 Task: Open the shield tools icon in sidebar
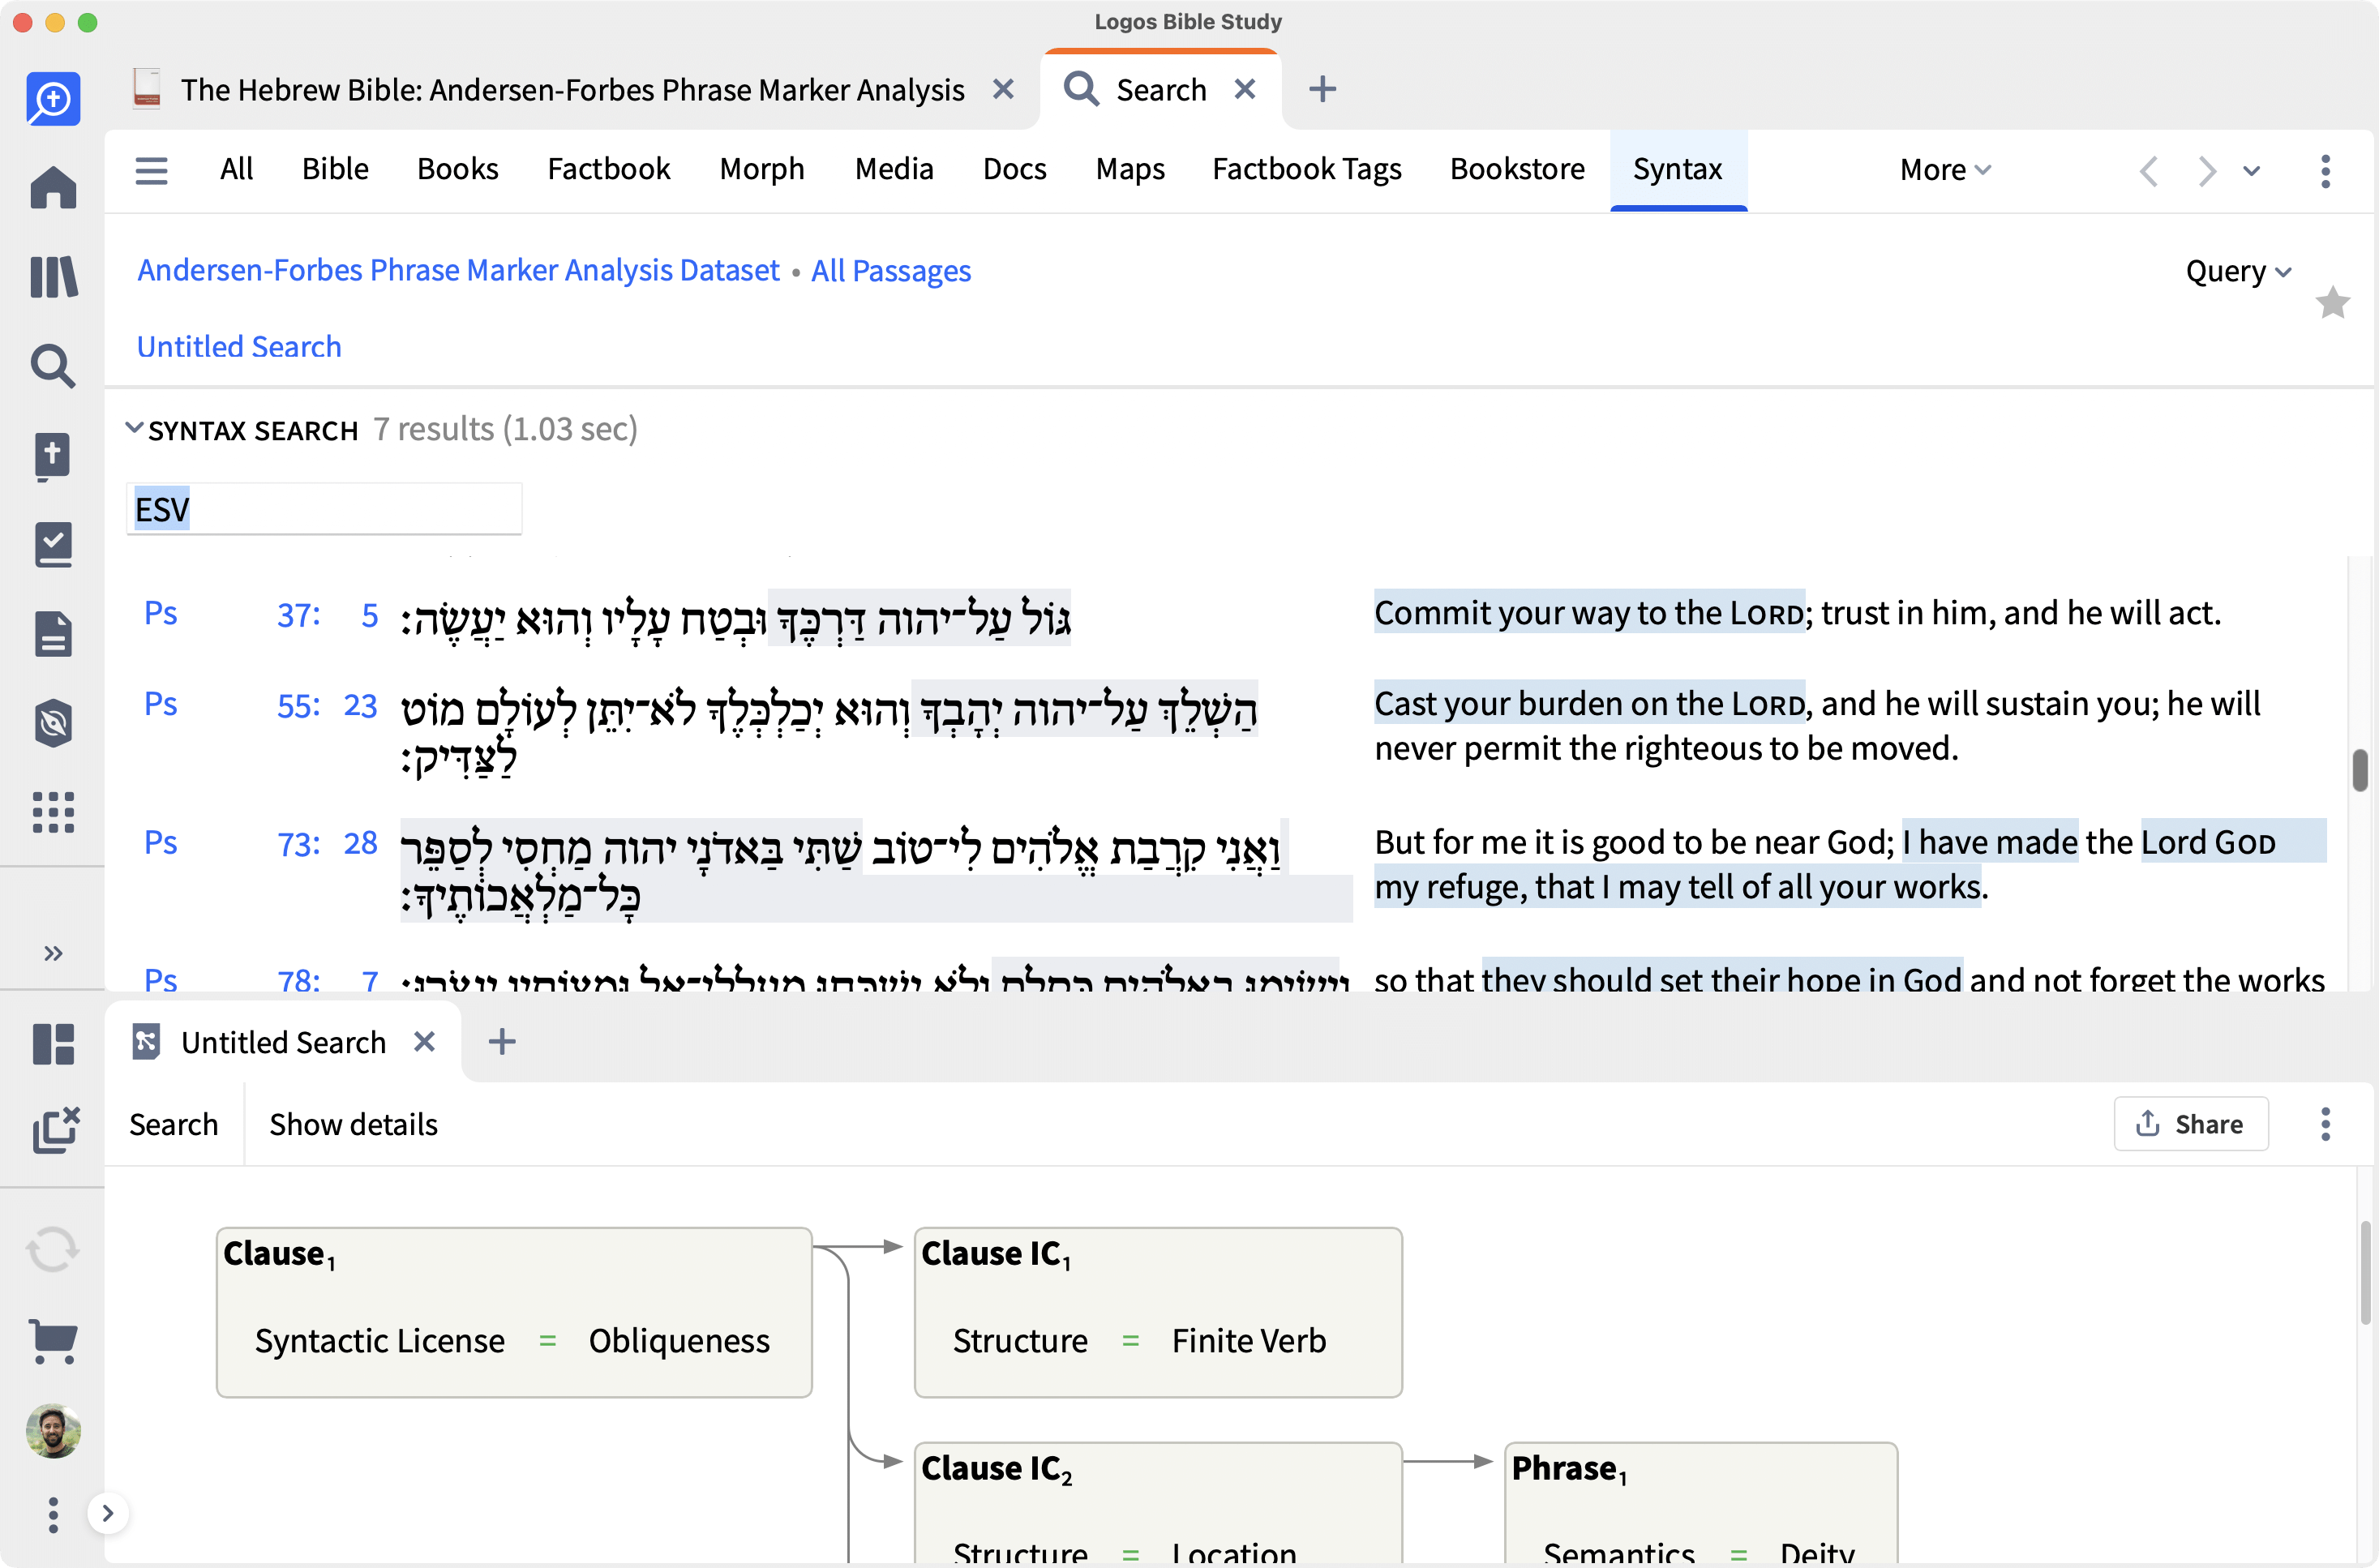53,723
